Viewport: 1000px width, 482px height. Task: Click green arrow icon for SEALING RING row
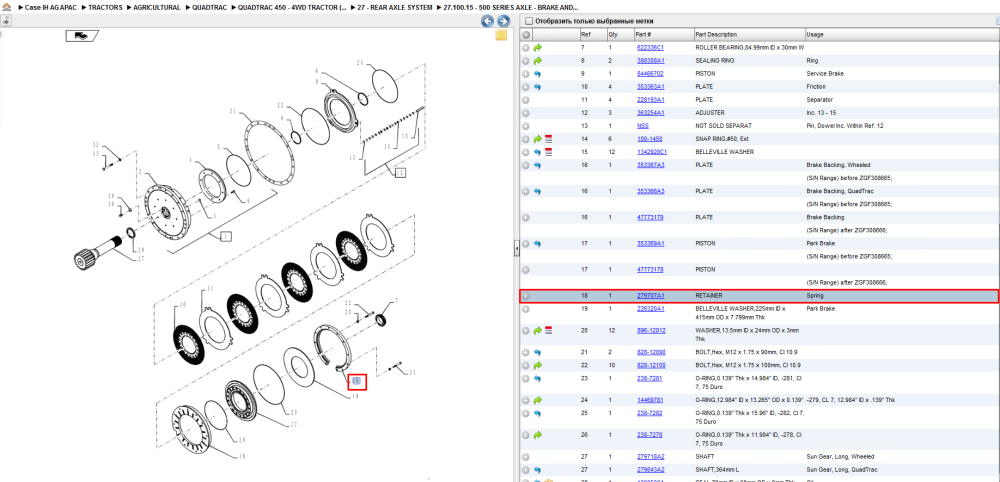538,61
